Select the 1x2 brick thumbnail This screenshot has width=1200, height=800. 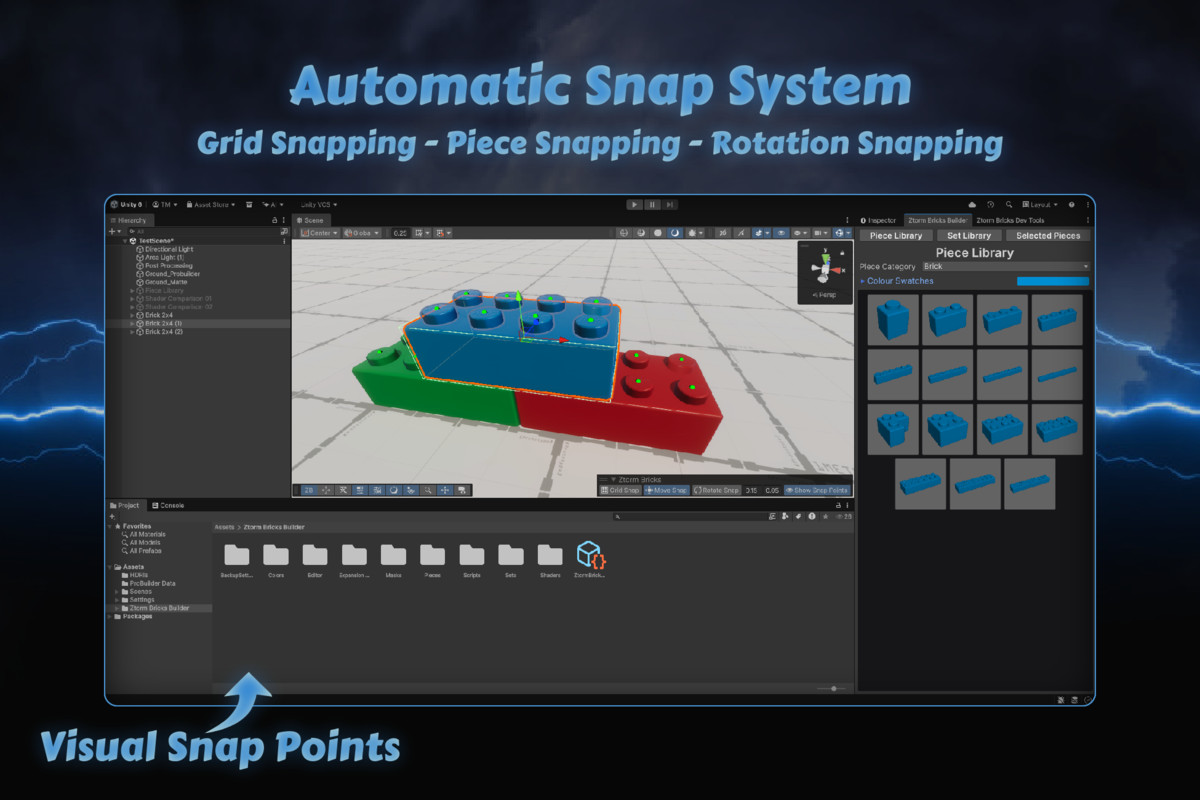click(947, 320)
